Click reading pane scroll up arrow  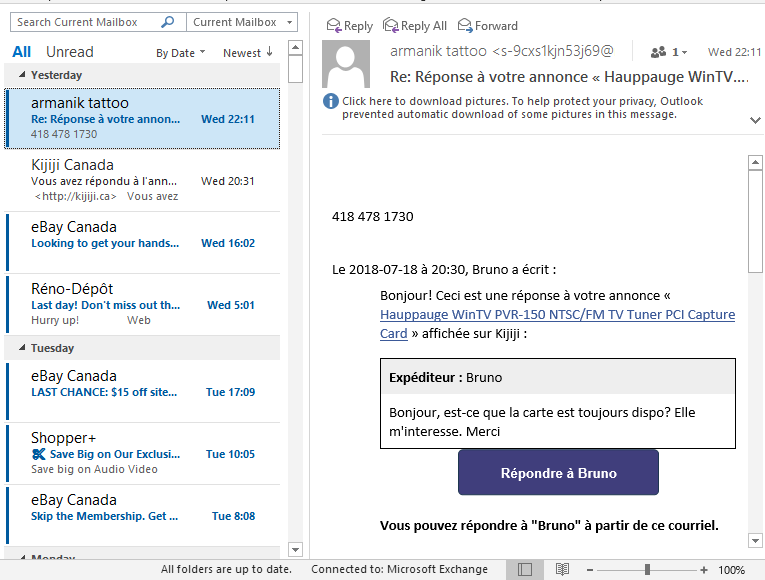[x=755, y=162]
